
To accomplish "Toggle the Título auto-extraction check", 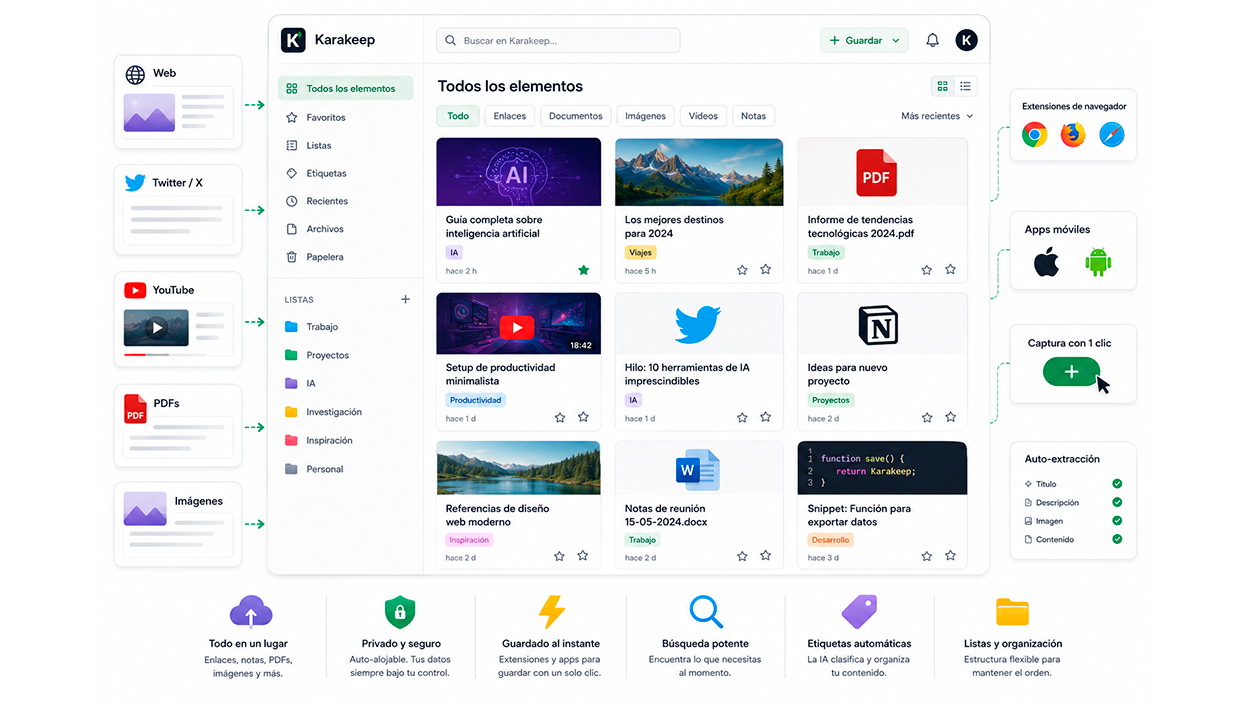I will [1117, 484].
